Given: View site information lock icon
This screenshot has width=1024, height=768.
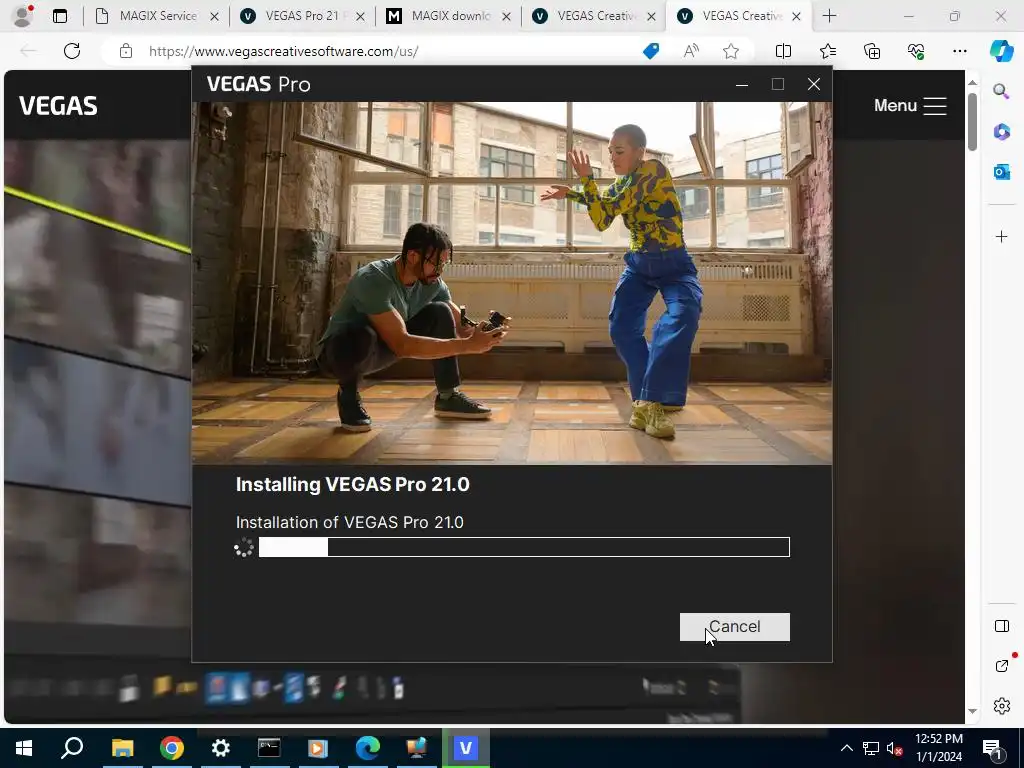Looking at the screenshot, I should click(126, 51).
